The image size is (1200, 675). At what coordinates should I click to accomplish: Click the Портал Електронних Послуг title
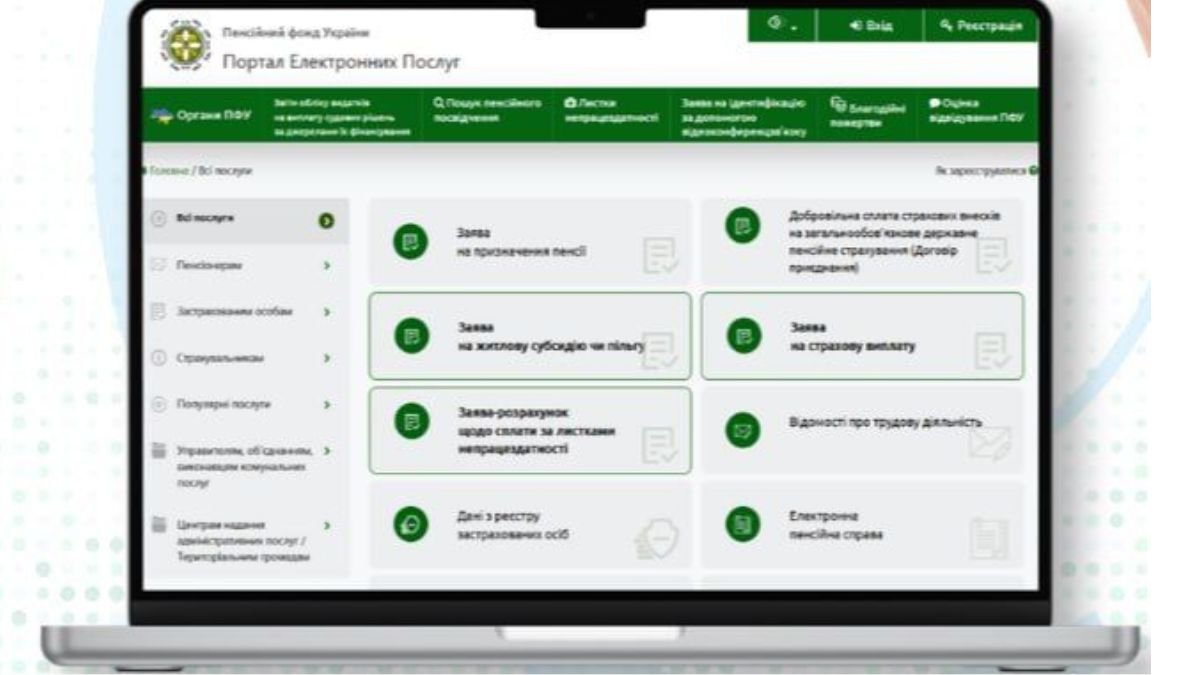pos(341,62)
